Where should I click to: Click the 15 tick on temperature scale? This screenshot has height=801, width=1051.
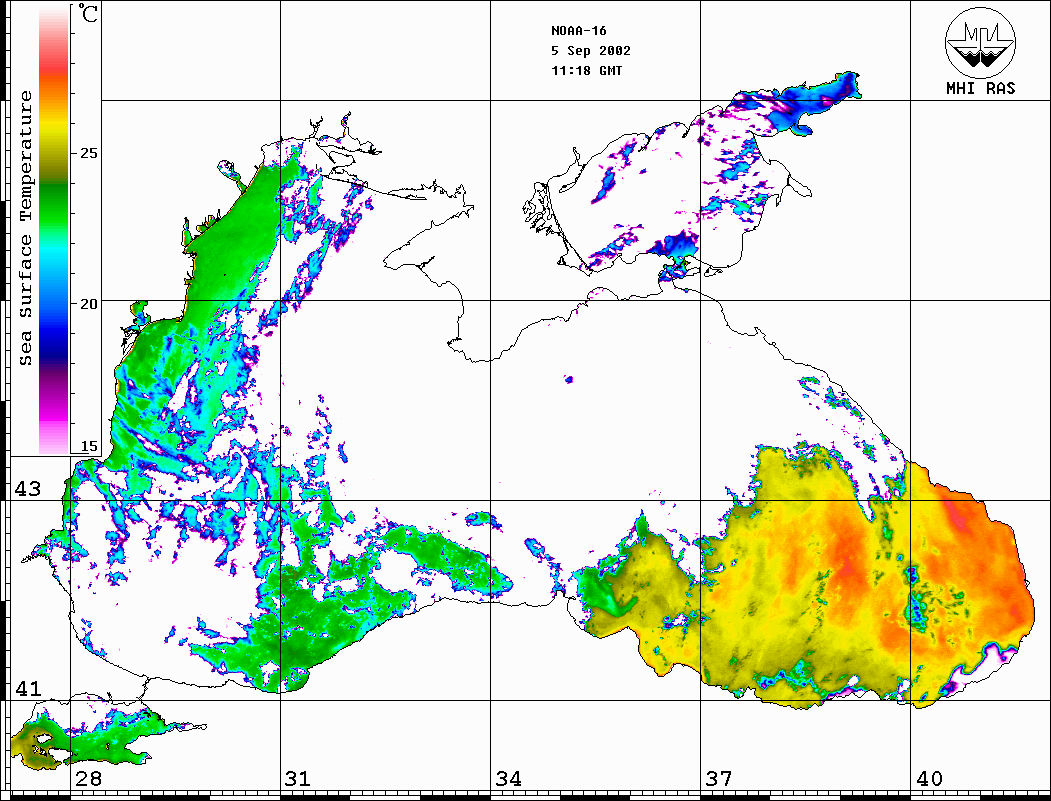[88, 446]
